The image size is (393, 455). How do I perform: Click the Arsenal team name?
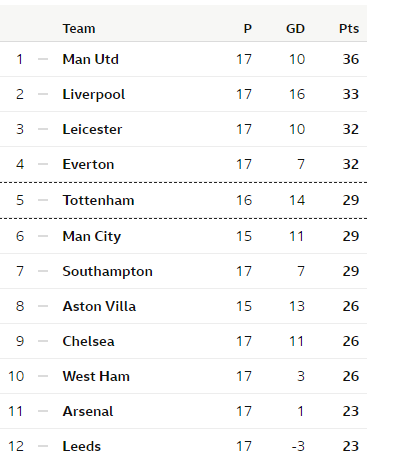pos(88,411)
